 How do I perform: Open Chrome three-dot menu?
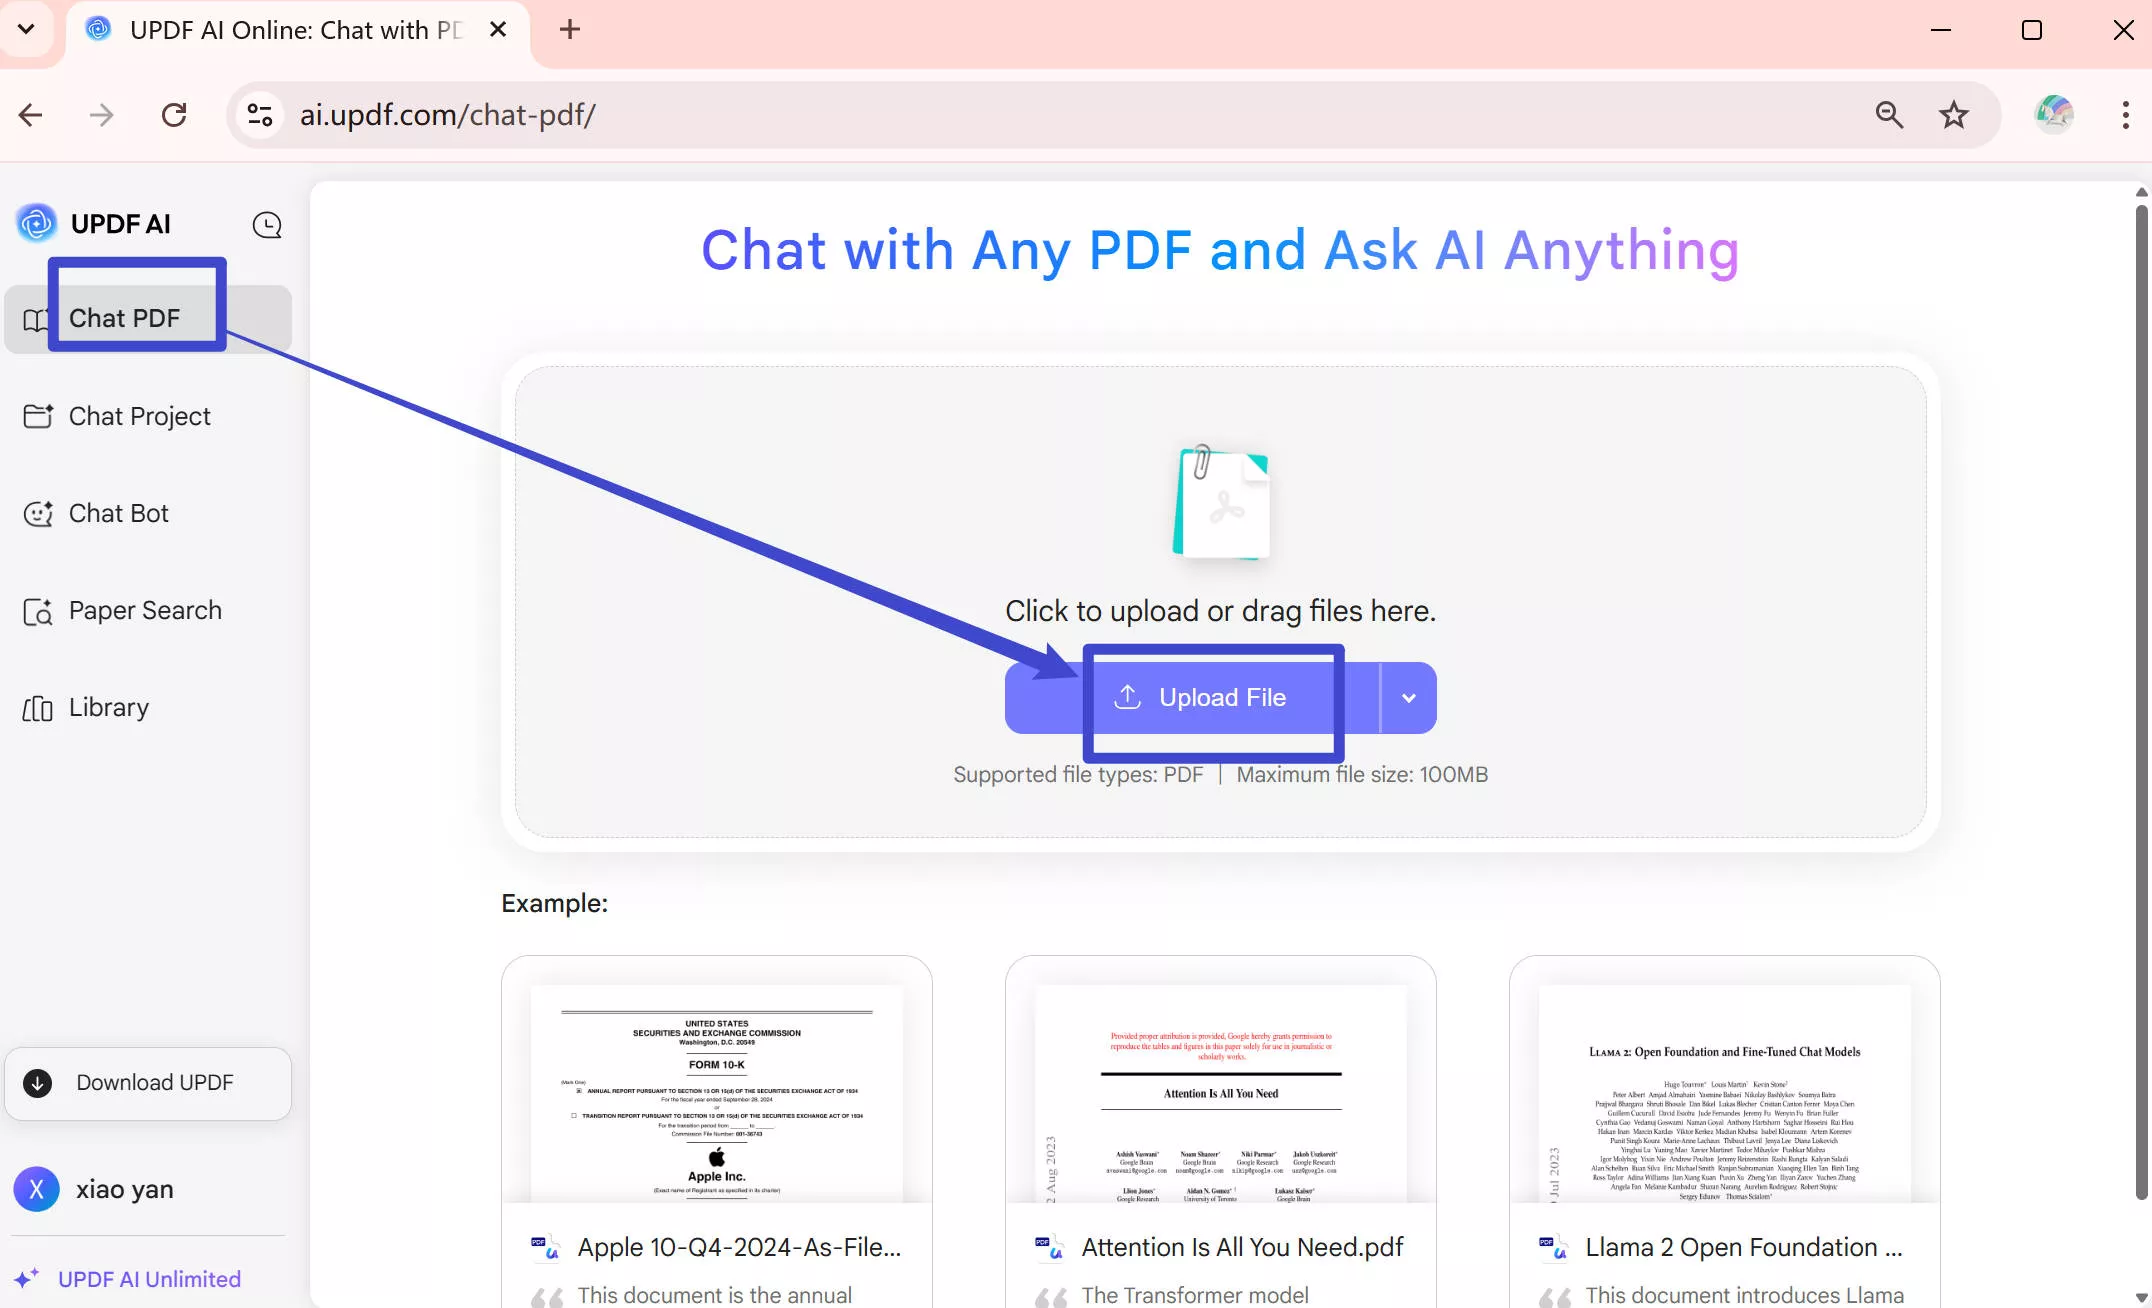2125,115
